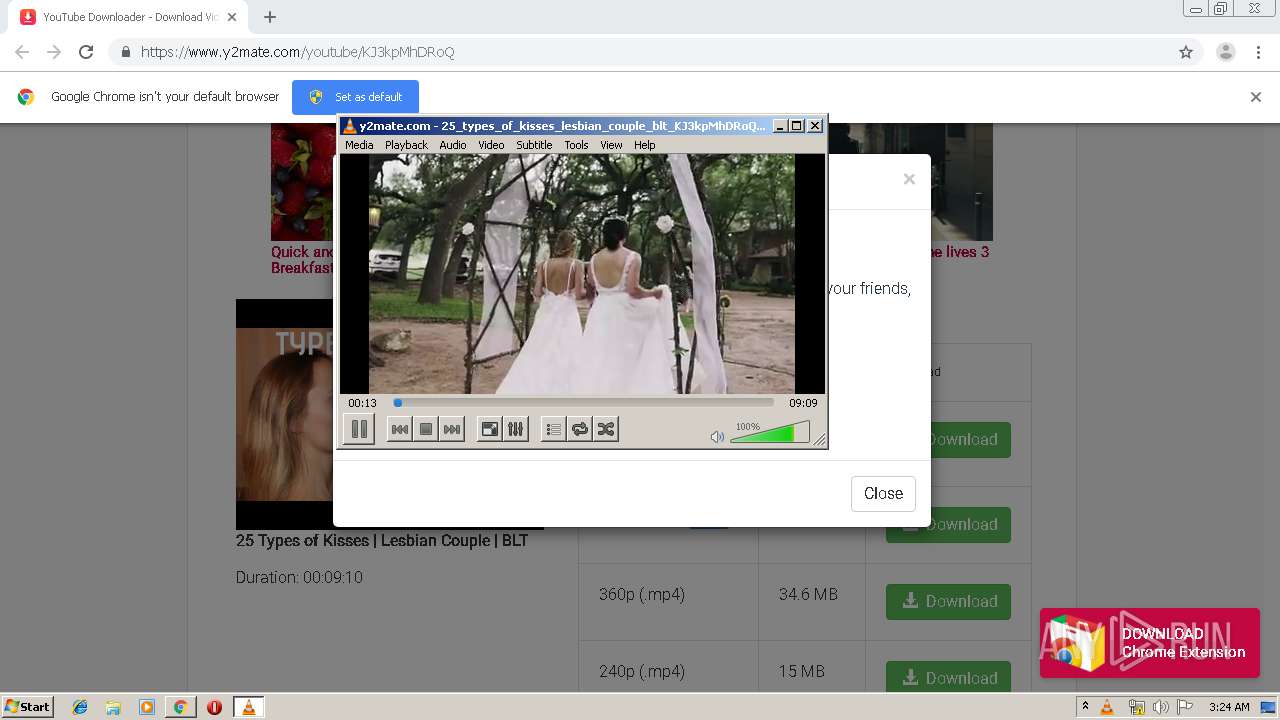Open VLC Video menu
1280x720 pixels.
click(491, 145)
